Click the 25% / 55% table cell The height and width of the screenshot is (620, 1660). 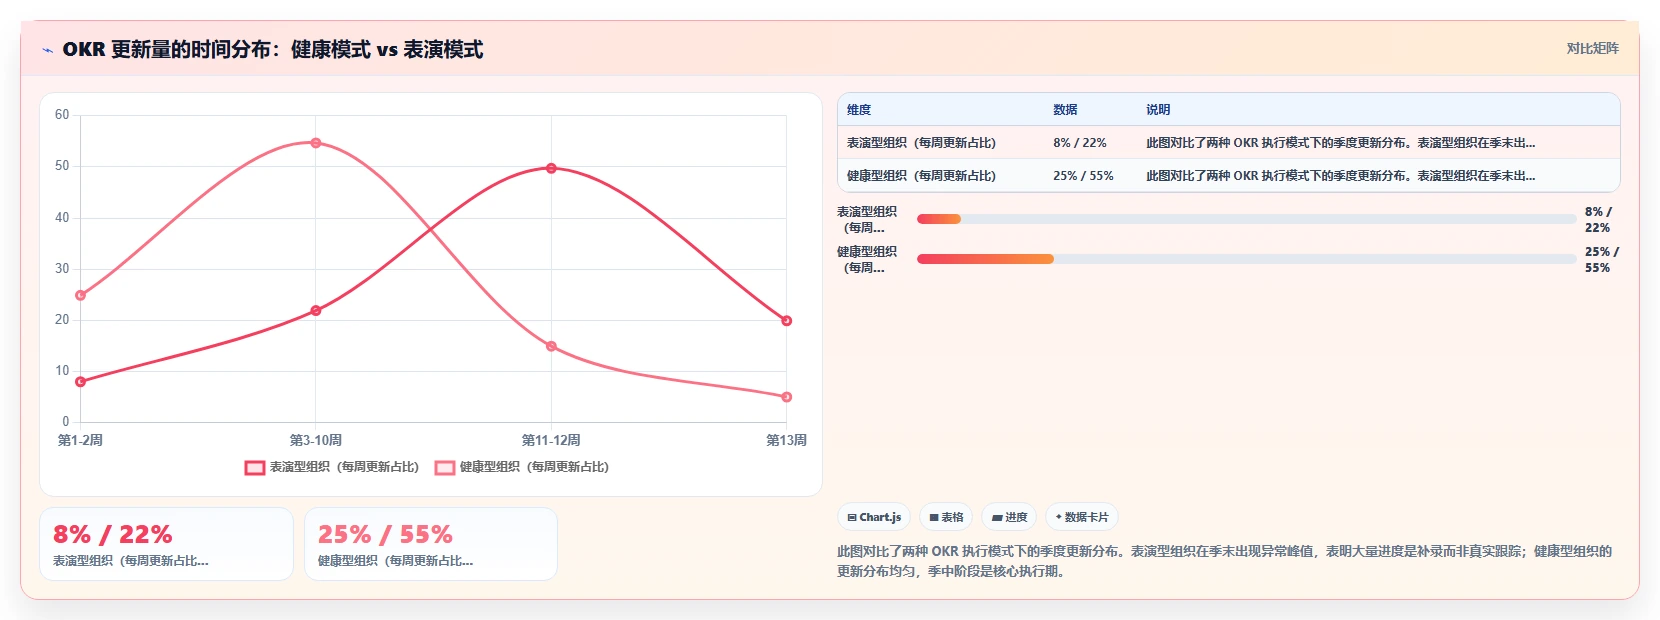[1083, 176]
